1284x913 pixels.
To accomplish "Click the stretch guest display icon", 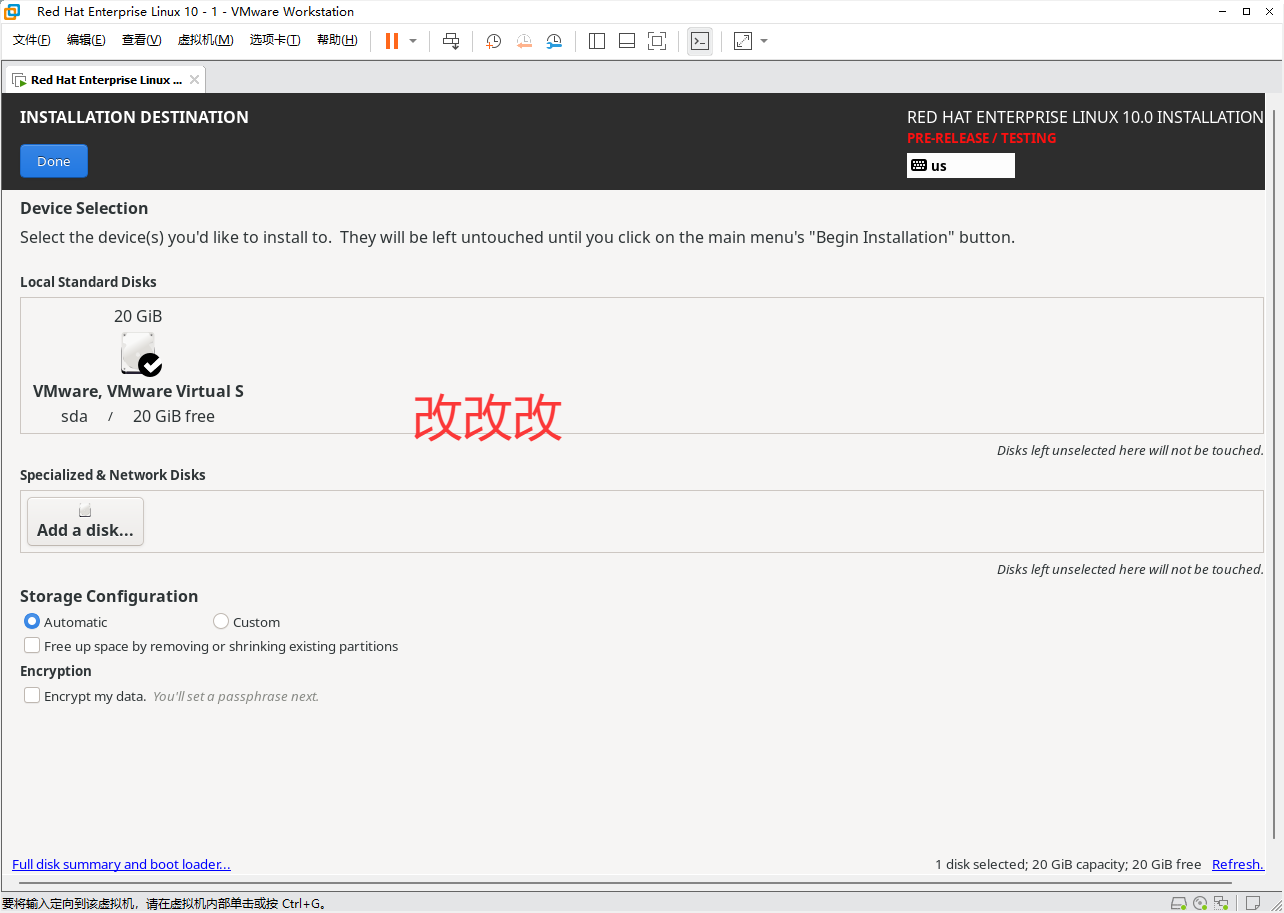I will tap(743, 41).
